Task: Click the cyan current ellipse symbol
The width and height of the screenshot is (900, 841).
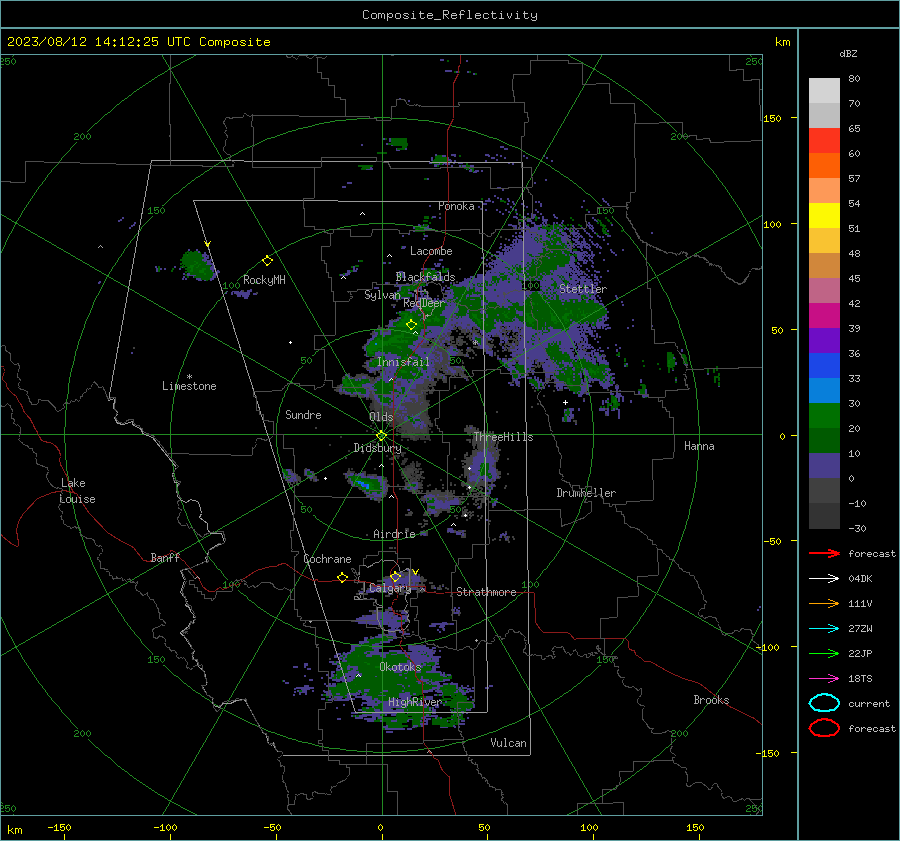Action: tap(824, 703)
